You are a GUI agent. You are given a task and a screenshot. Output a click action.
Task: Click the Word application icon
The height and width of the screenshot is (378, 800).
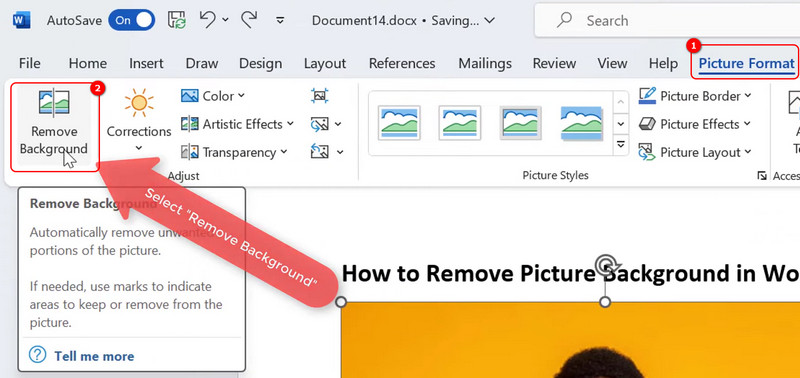22,20
